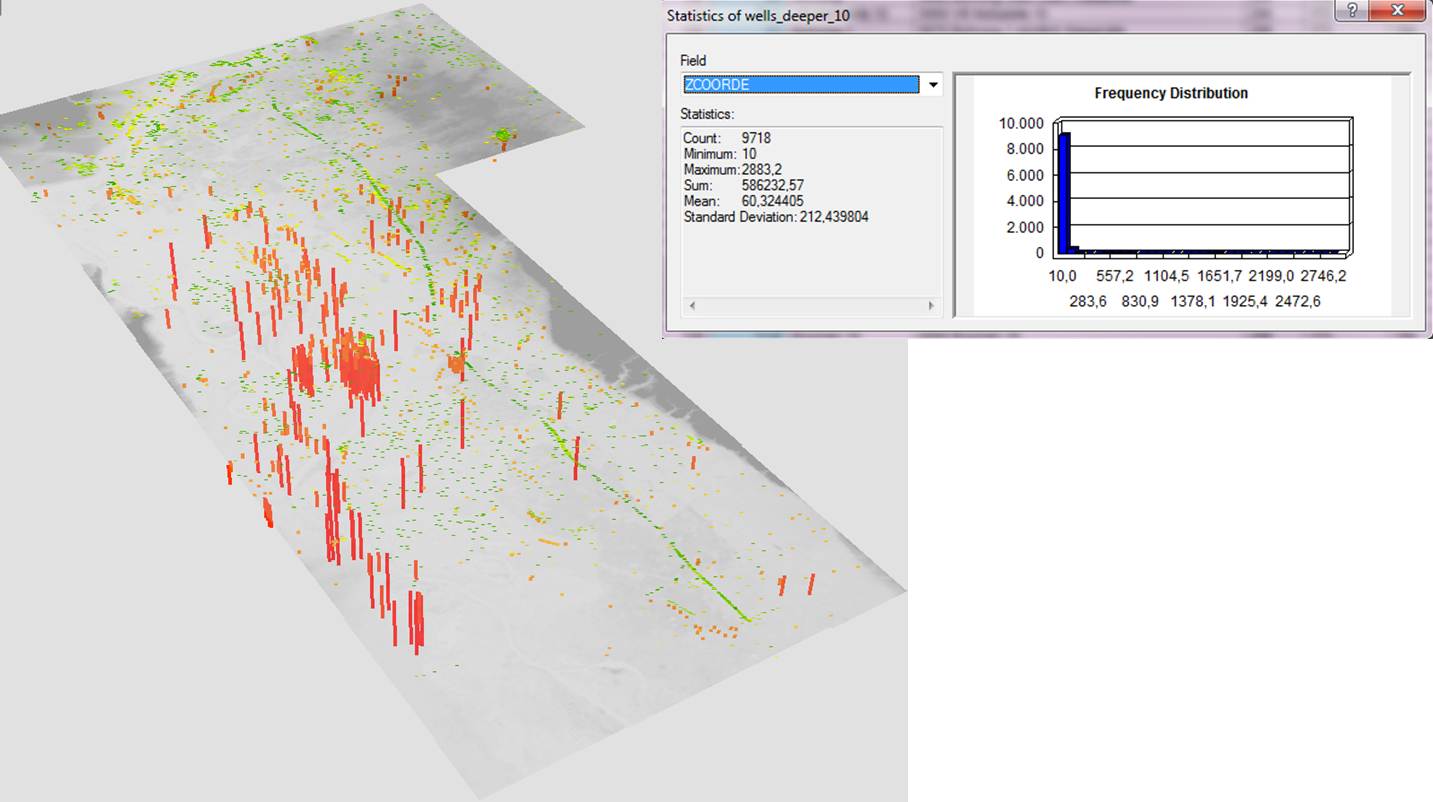Viewport: 1433px width, 802px height.
Task: Open the Field dropdown arrow
Action: click(933, 85)
